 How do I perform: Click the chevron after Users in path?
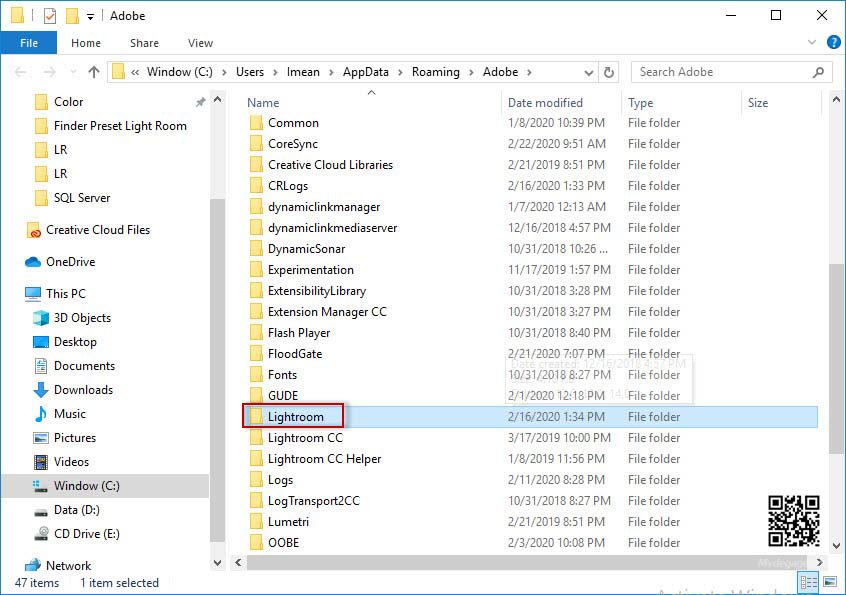(275, 72)
